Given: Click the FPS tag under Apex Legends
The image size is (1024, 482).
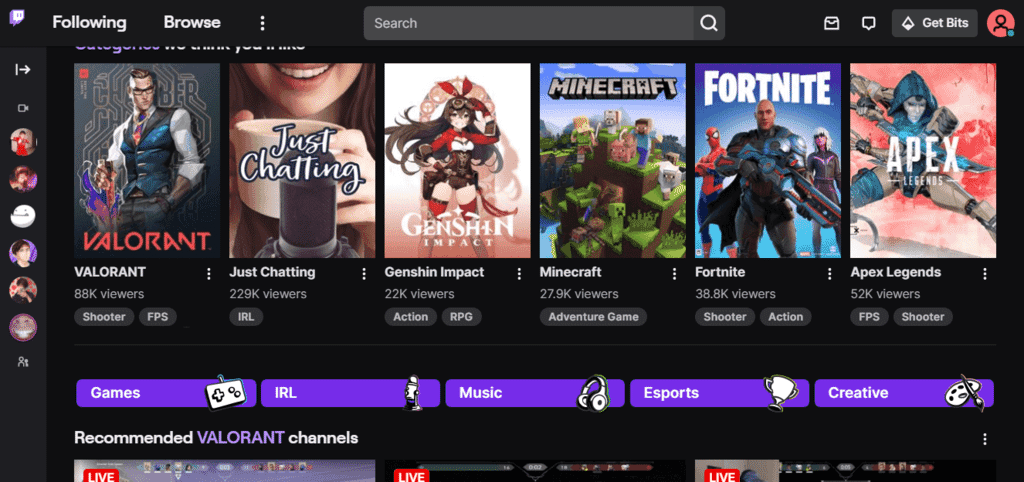Looking at the screenshot, I should point(869,317).
